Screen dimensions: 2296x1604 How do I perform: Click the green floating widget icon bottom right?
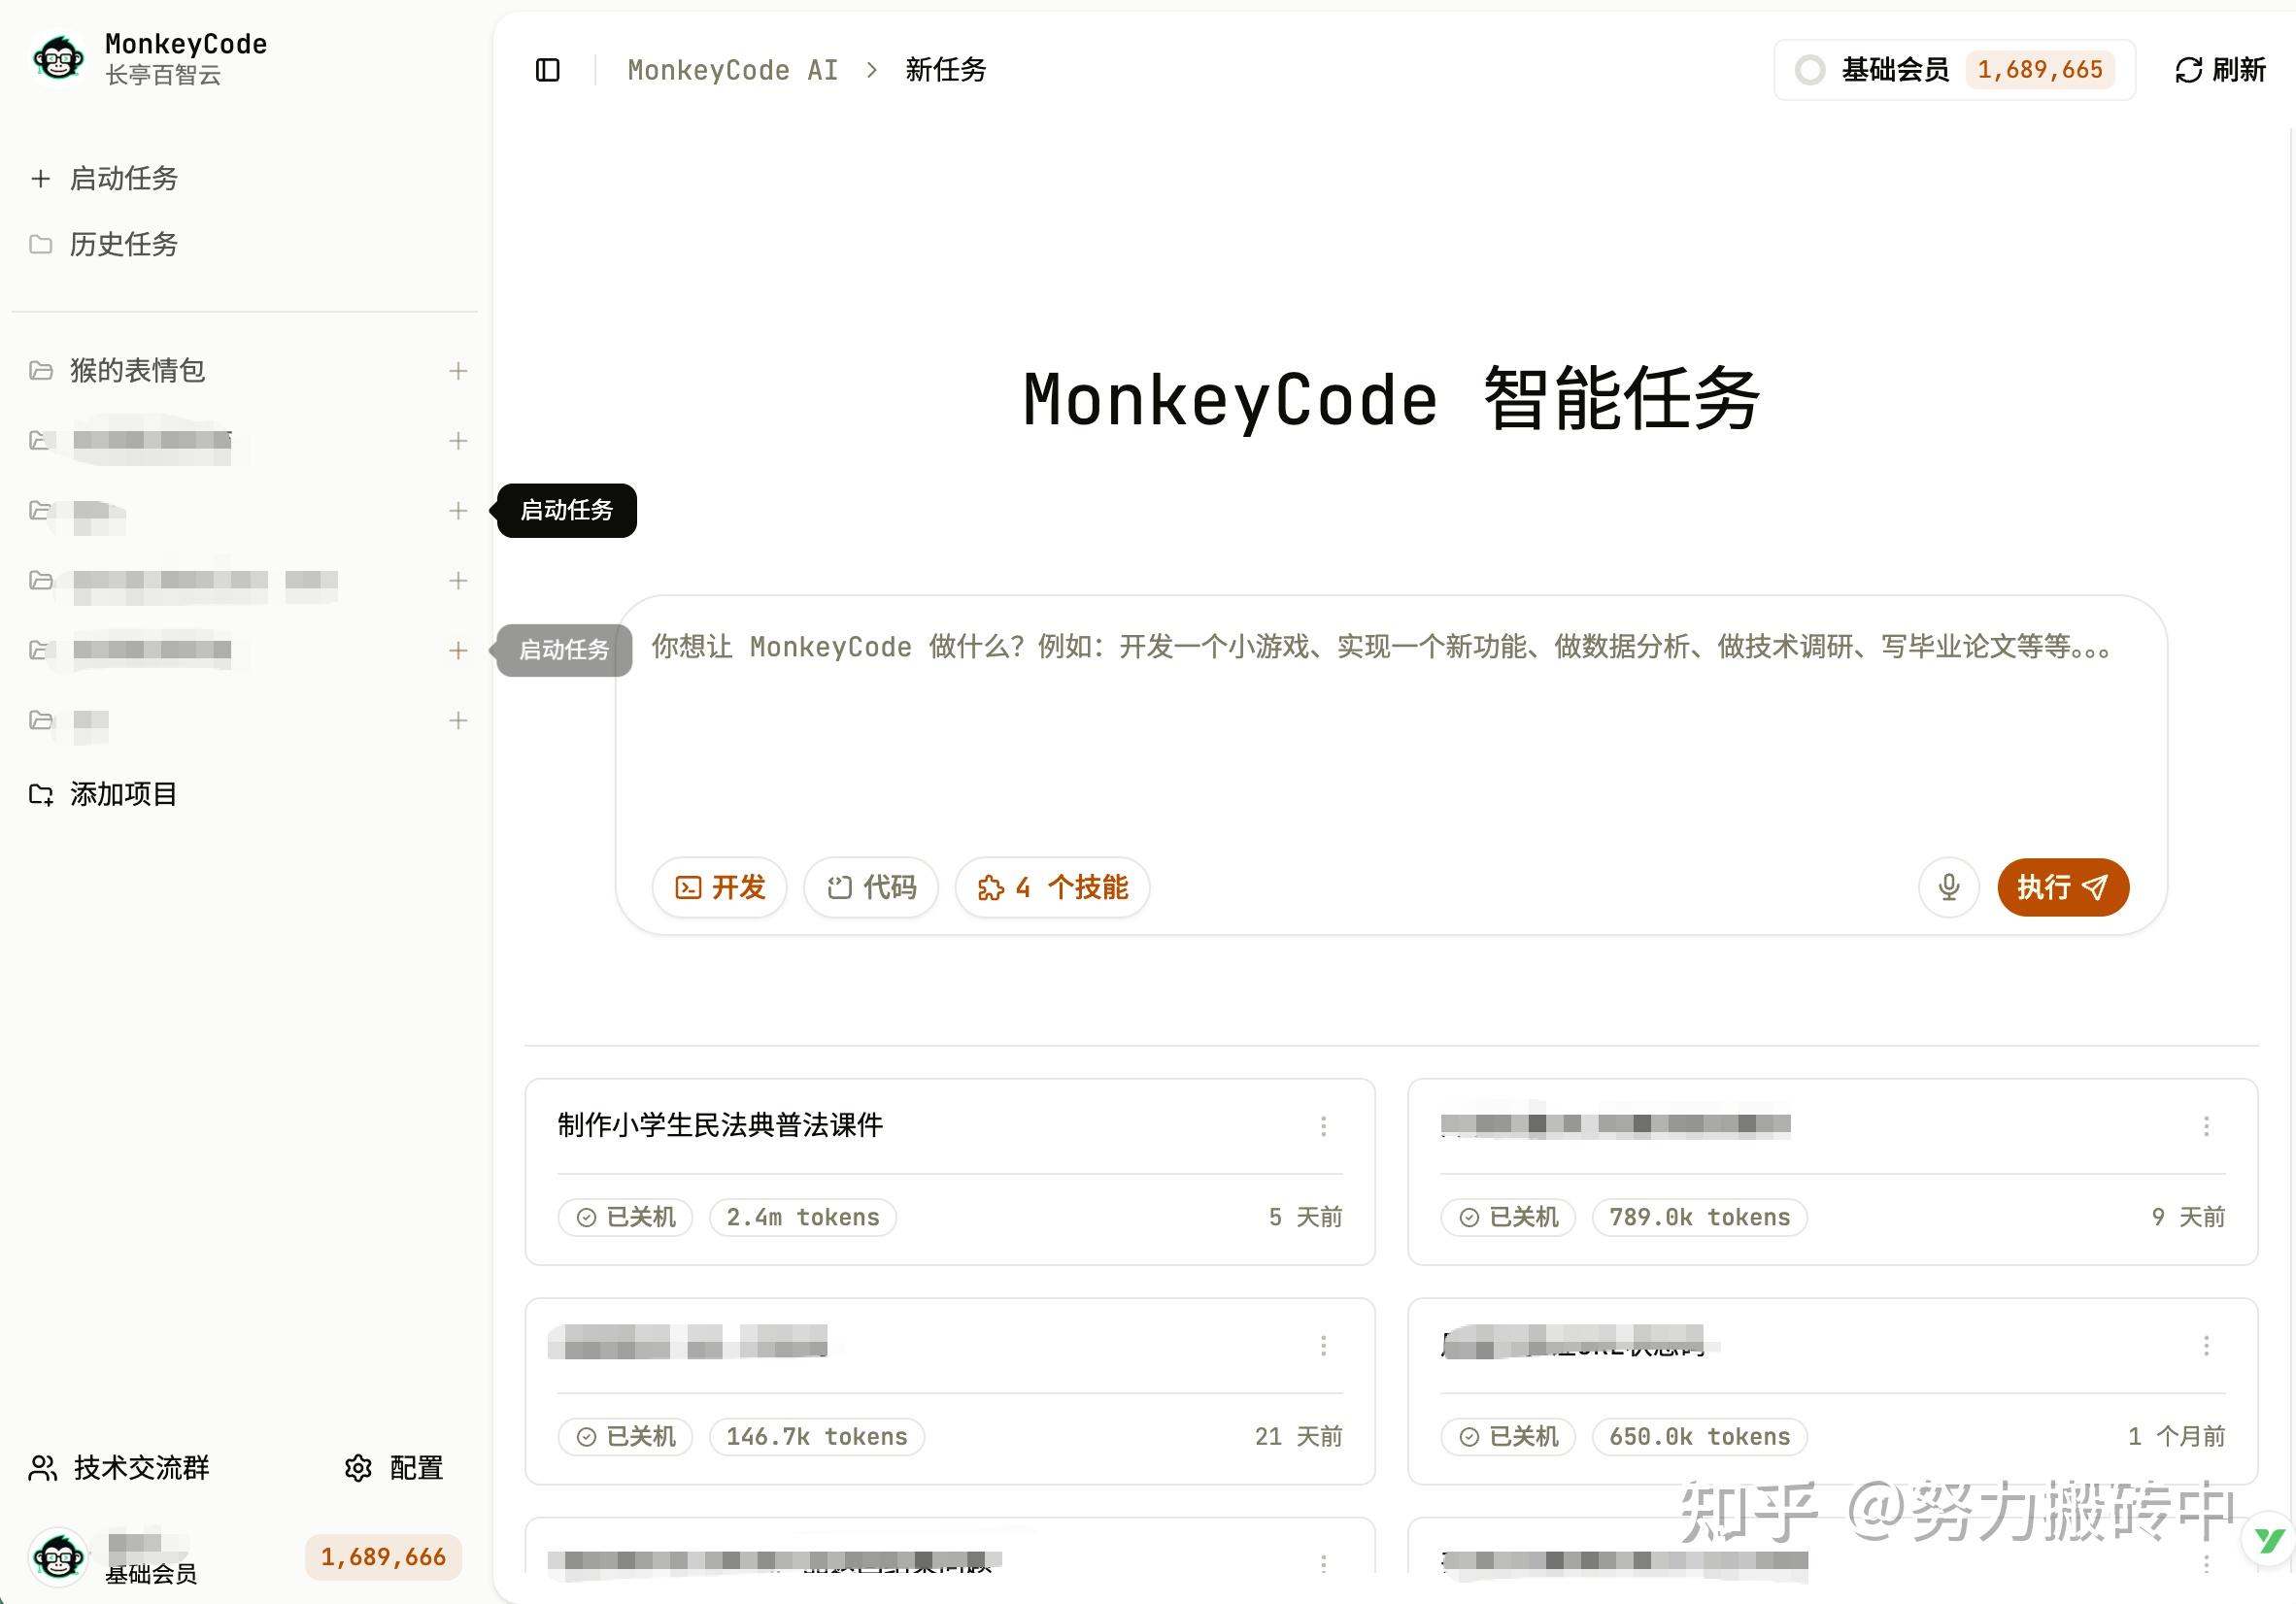[x=2268, y=1540]
